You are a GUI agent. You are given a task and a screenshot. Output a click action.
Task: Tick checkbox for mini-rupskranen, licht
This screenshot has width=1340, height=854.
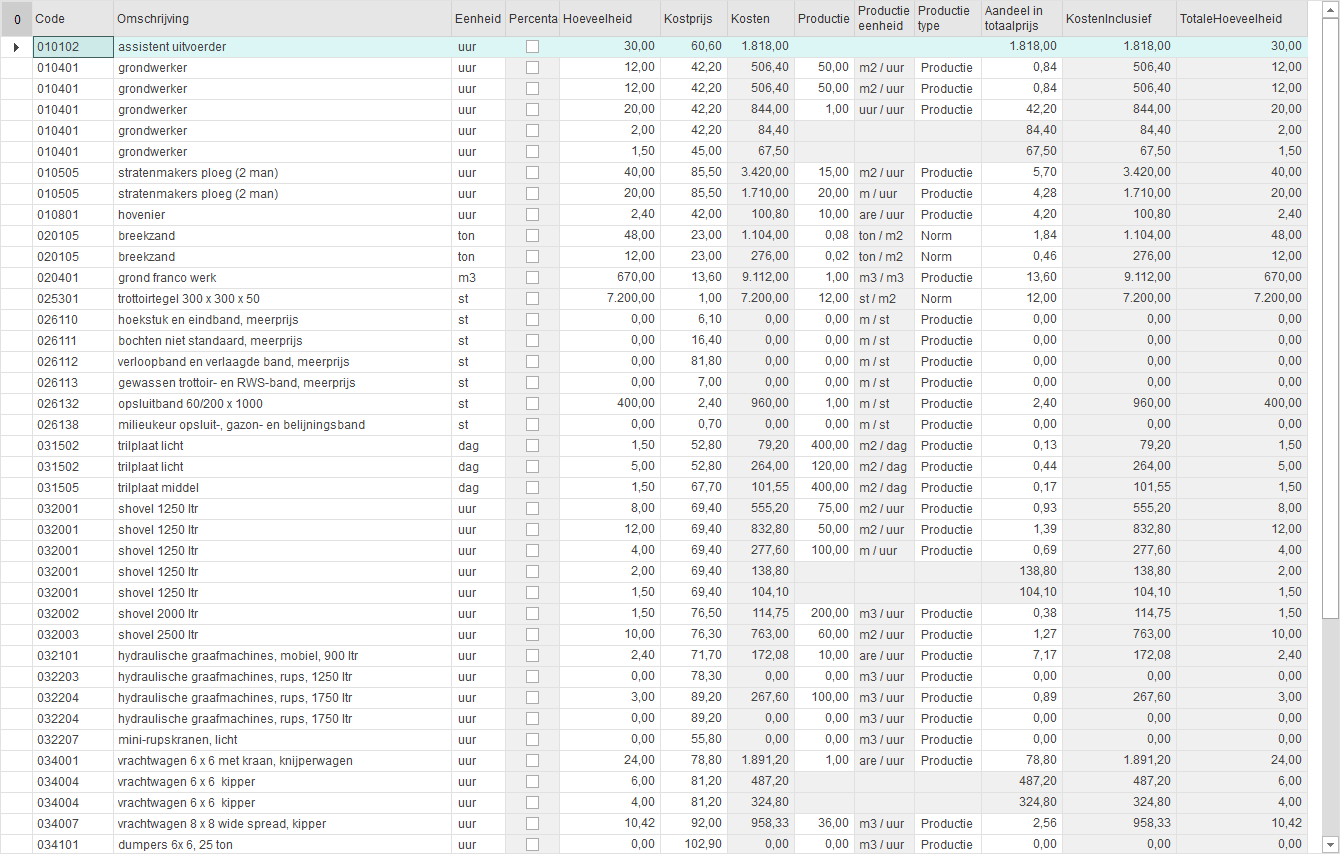pyautogui.click(x=532, y=740)
